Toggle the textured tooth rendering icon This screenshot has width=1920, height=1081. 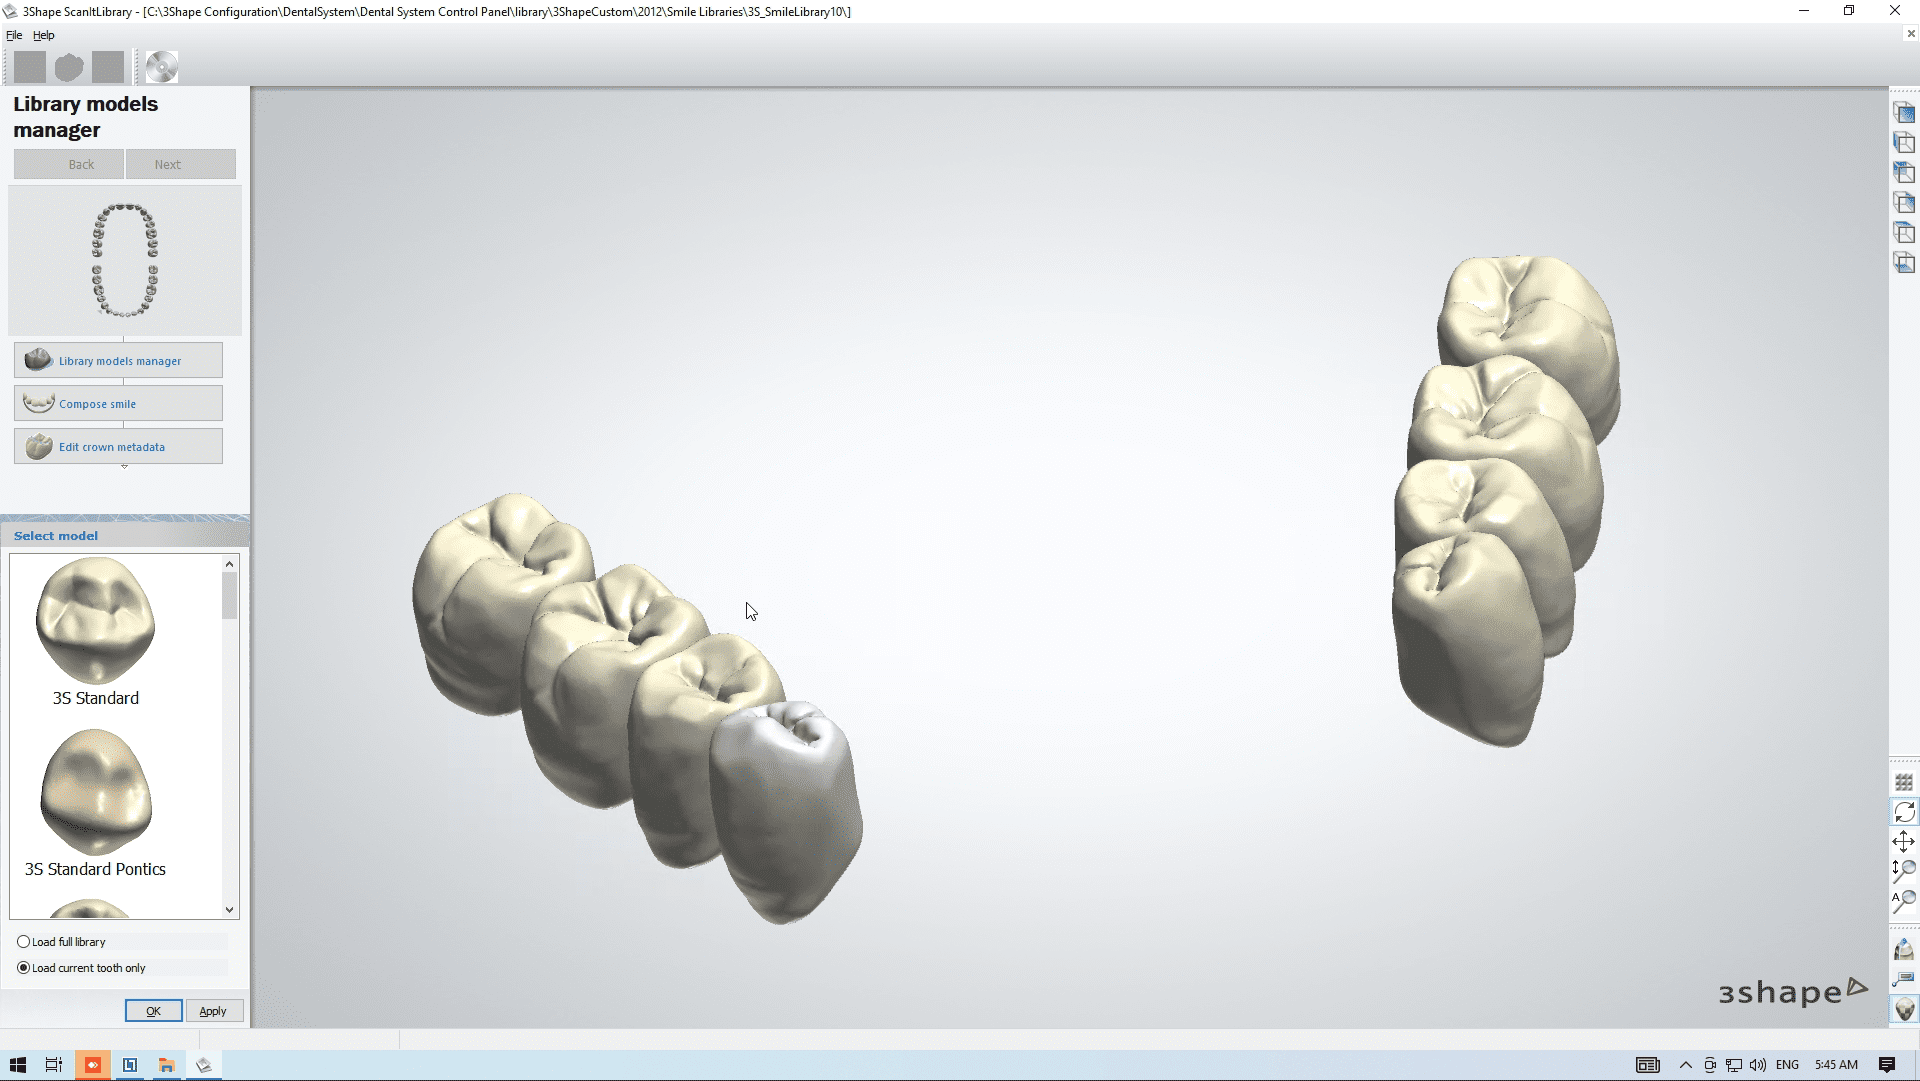(1904, 1009)
